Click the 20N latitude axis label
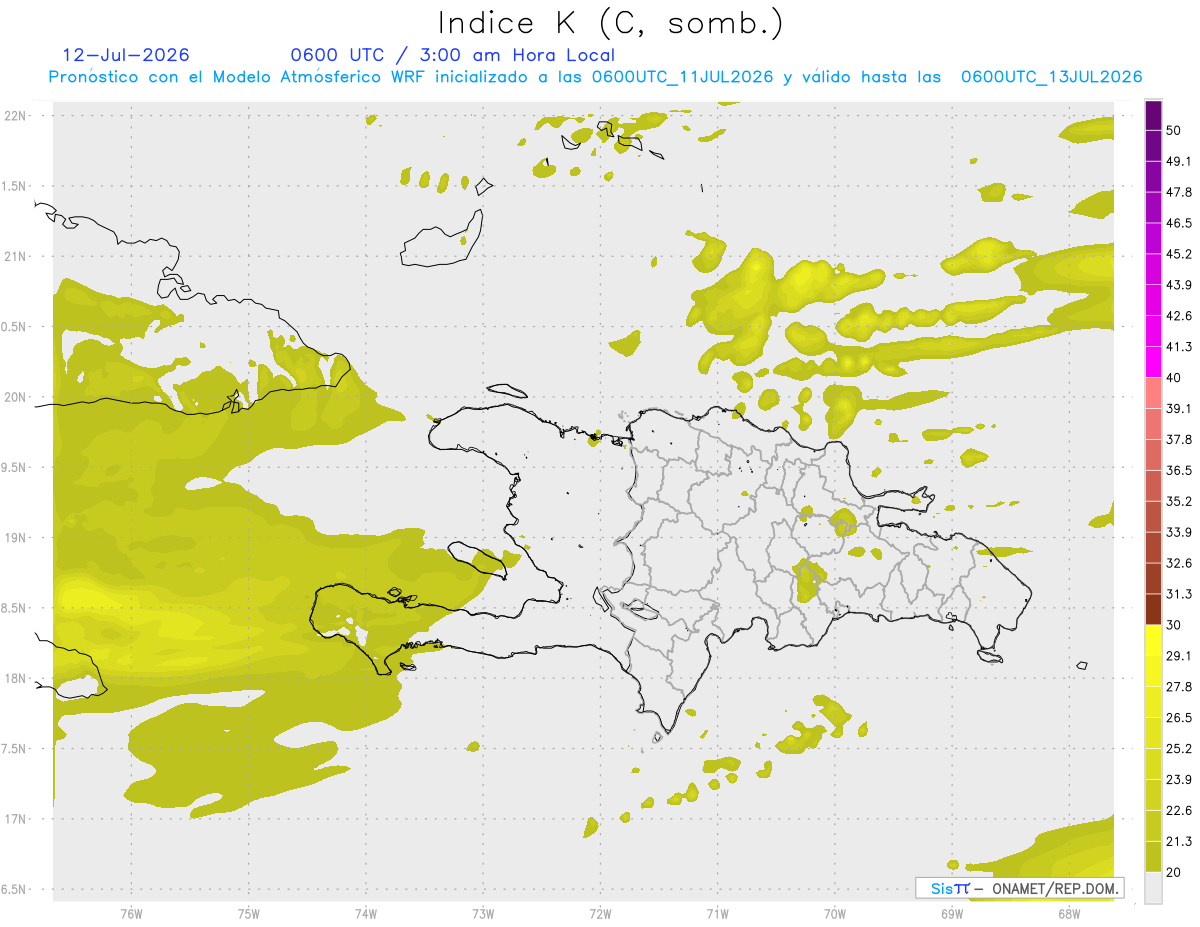This screenshot has height=927, width=1200. [x=17, y=397]
